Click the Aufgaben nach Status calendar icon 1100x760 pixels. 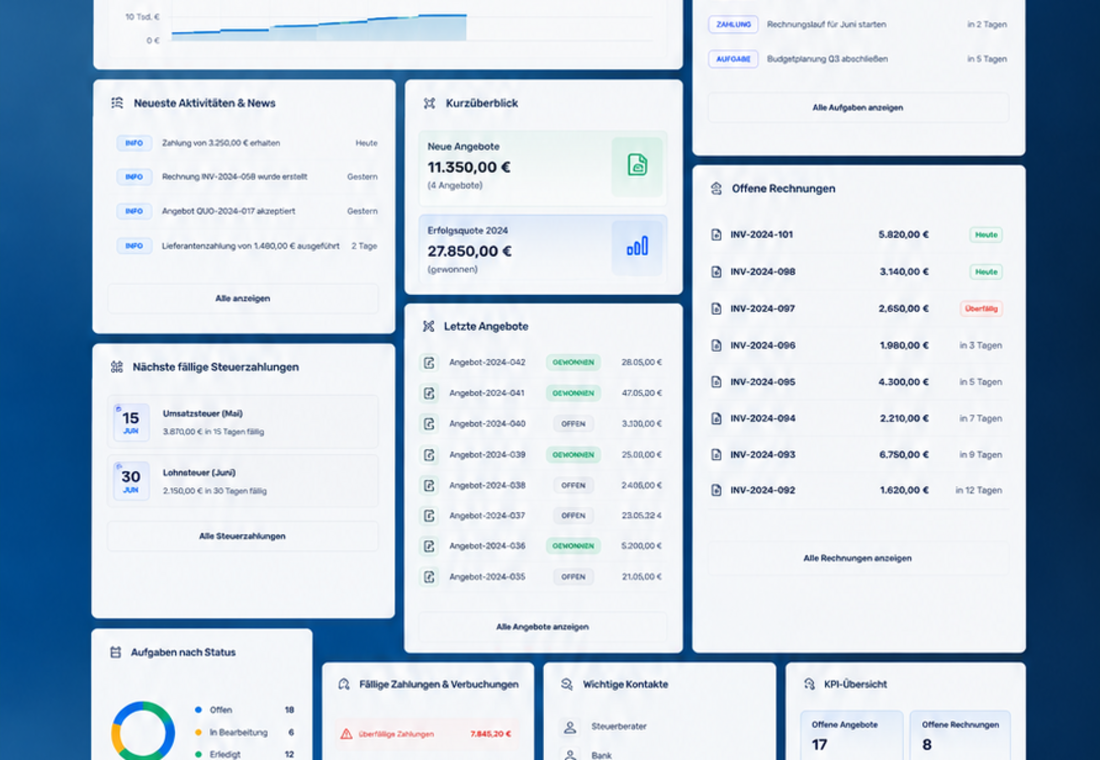point(116,652)
